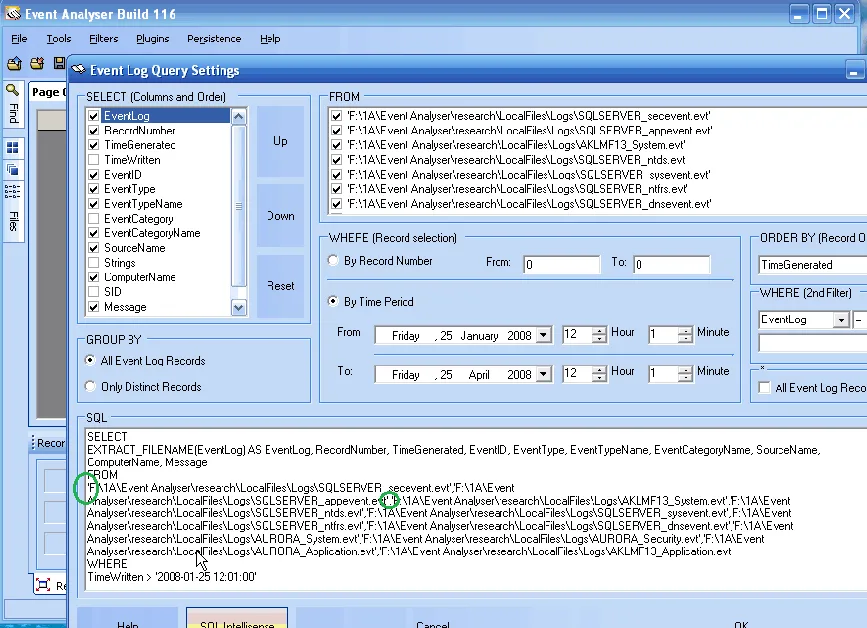
Task: Open the From date dropdown calendar
Action: coord(544,335)
